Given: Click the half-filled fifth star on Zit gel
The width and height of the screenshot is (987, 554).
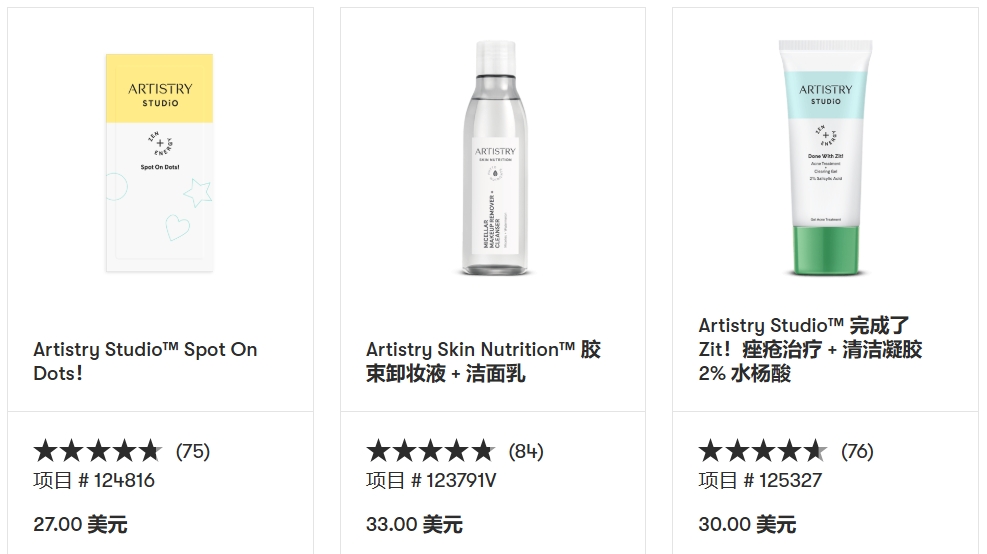Looking at the screenshot, I should [815, 451].
